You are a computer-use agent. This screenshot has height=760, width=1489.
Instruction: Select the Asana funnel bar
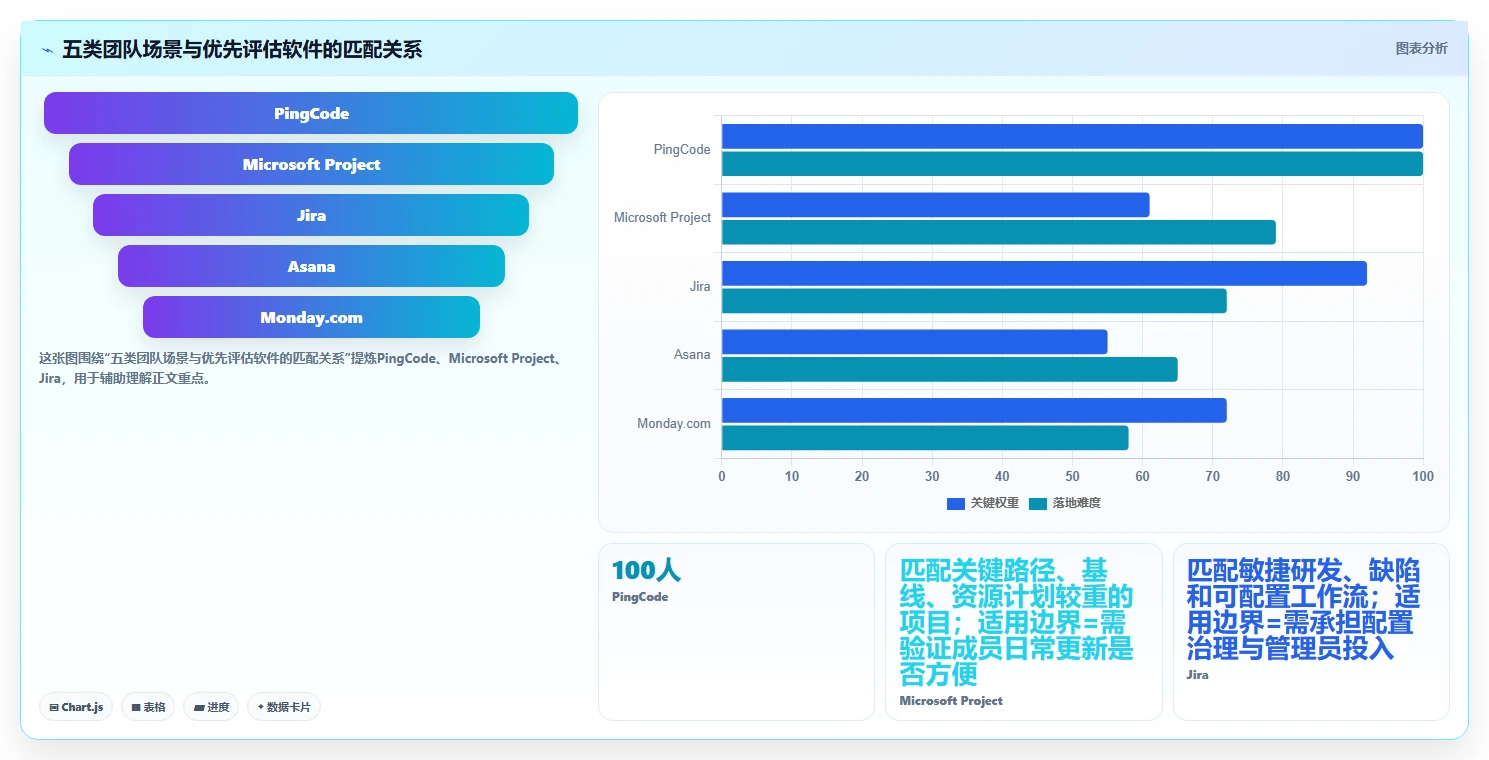311,266
